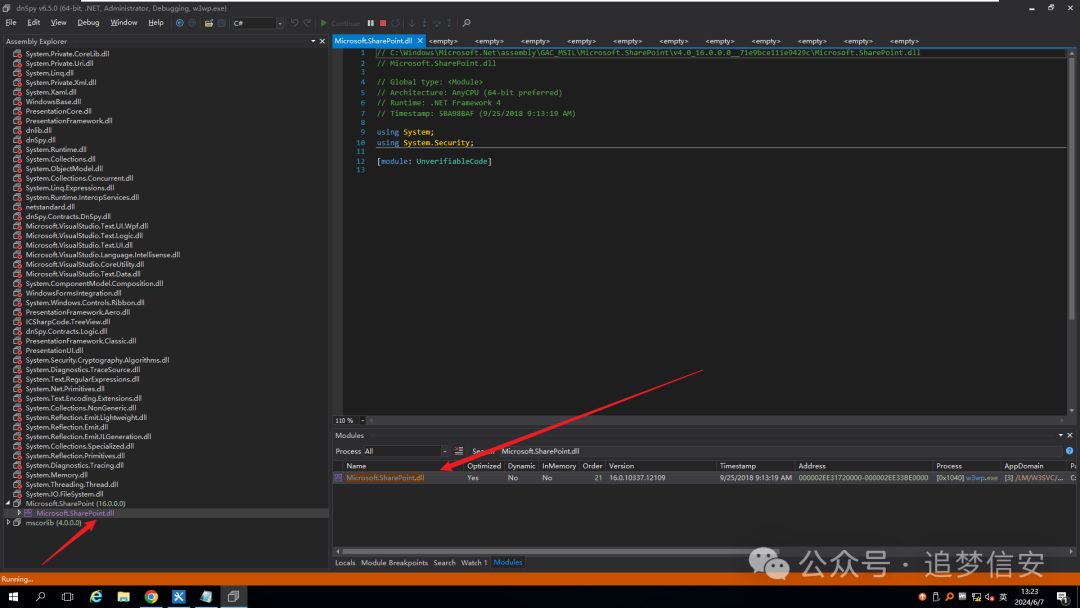Click the Continue debugging button
This screenshot has width=1080, height=608.
[x=340, y=23]
